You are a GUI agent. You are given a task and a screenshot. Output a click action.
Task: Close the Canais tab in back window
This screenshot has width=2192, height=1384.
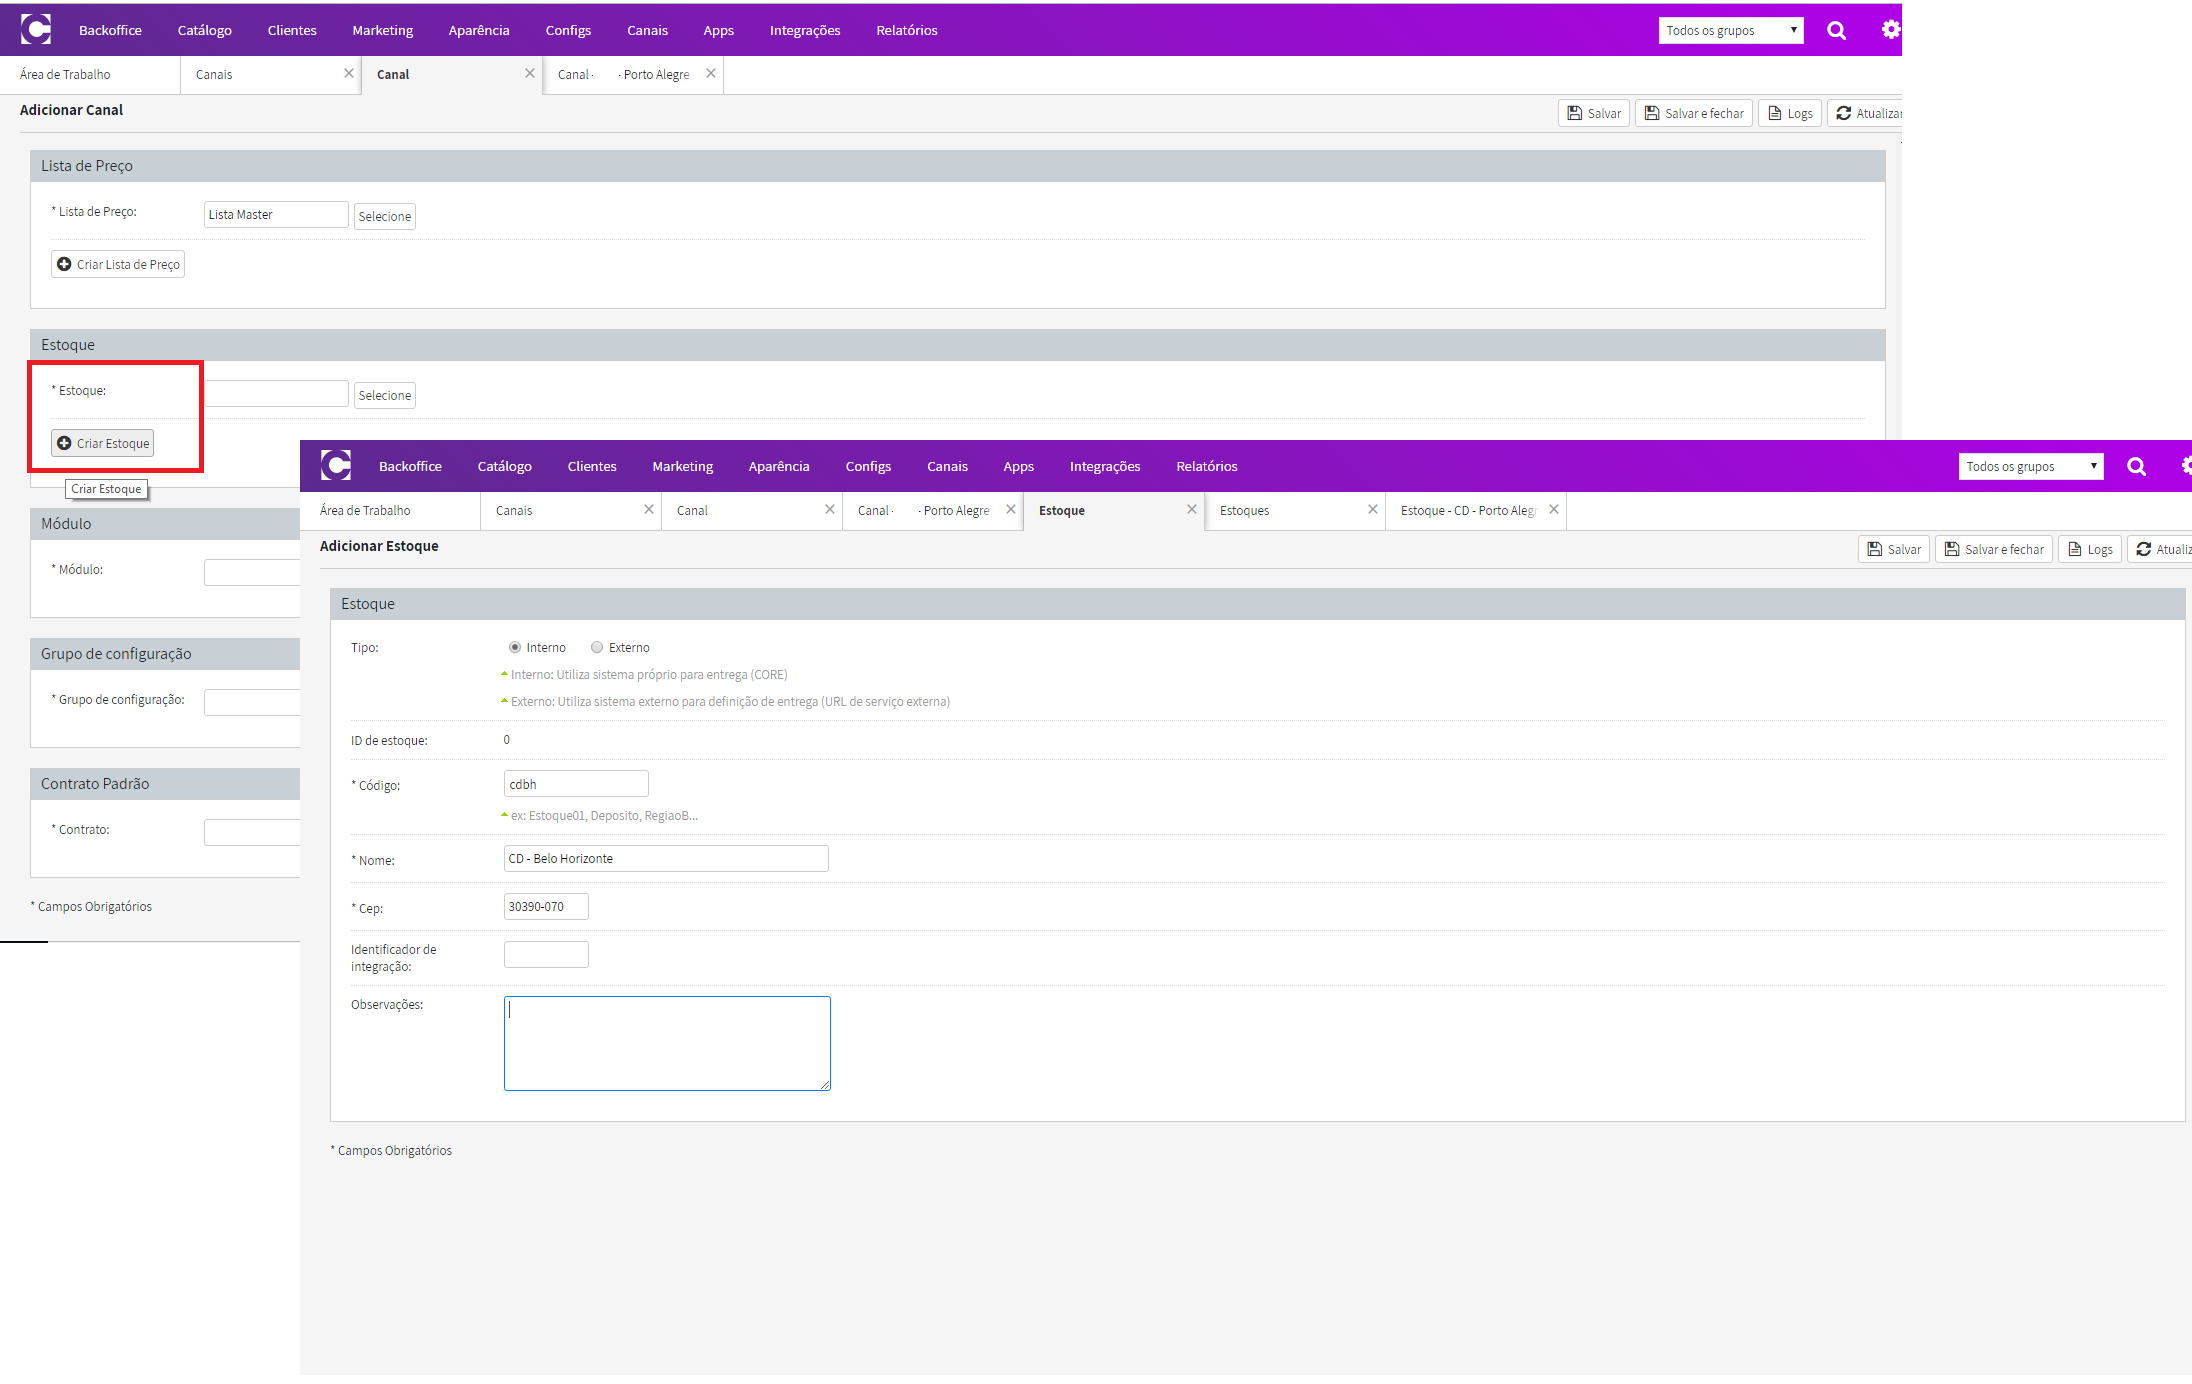pos(349,73)
